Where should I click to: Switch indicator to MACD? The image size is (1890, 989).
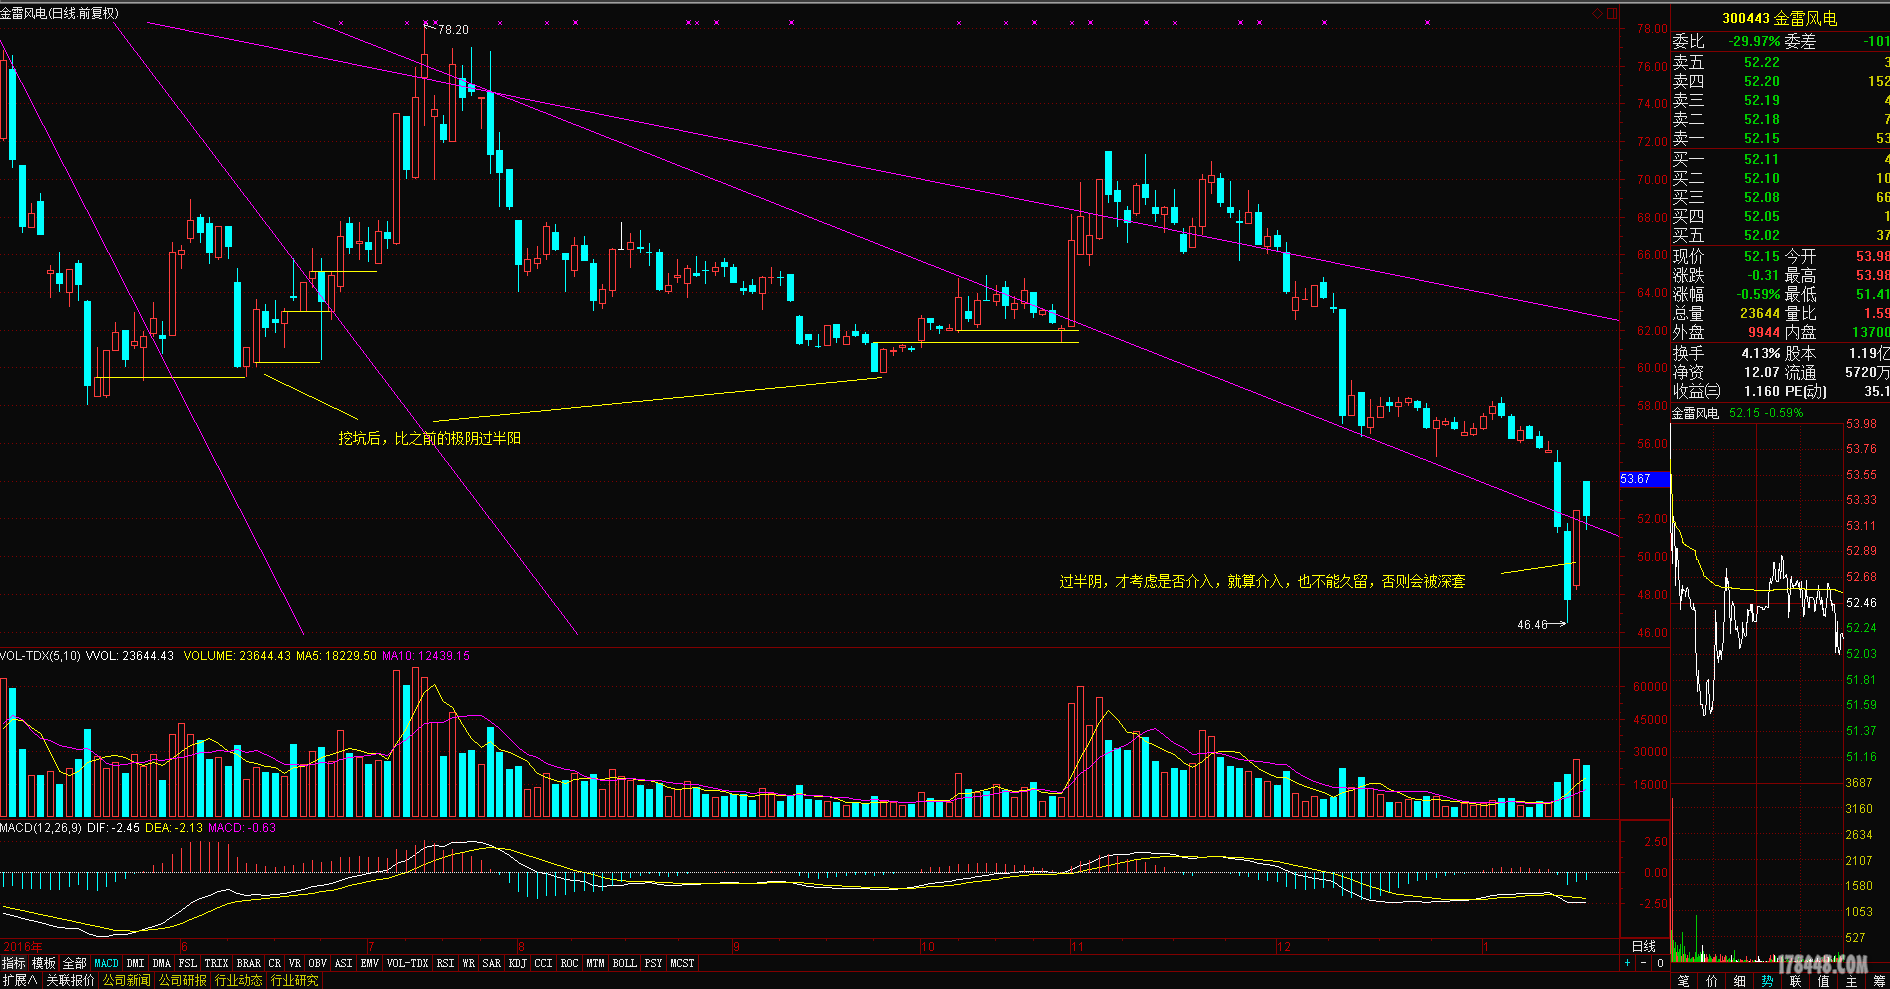pos(106,963)
